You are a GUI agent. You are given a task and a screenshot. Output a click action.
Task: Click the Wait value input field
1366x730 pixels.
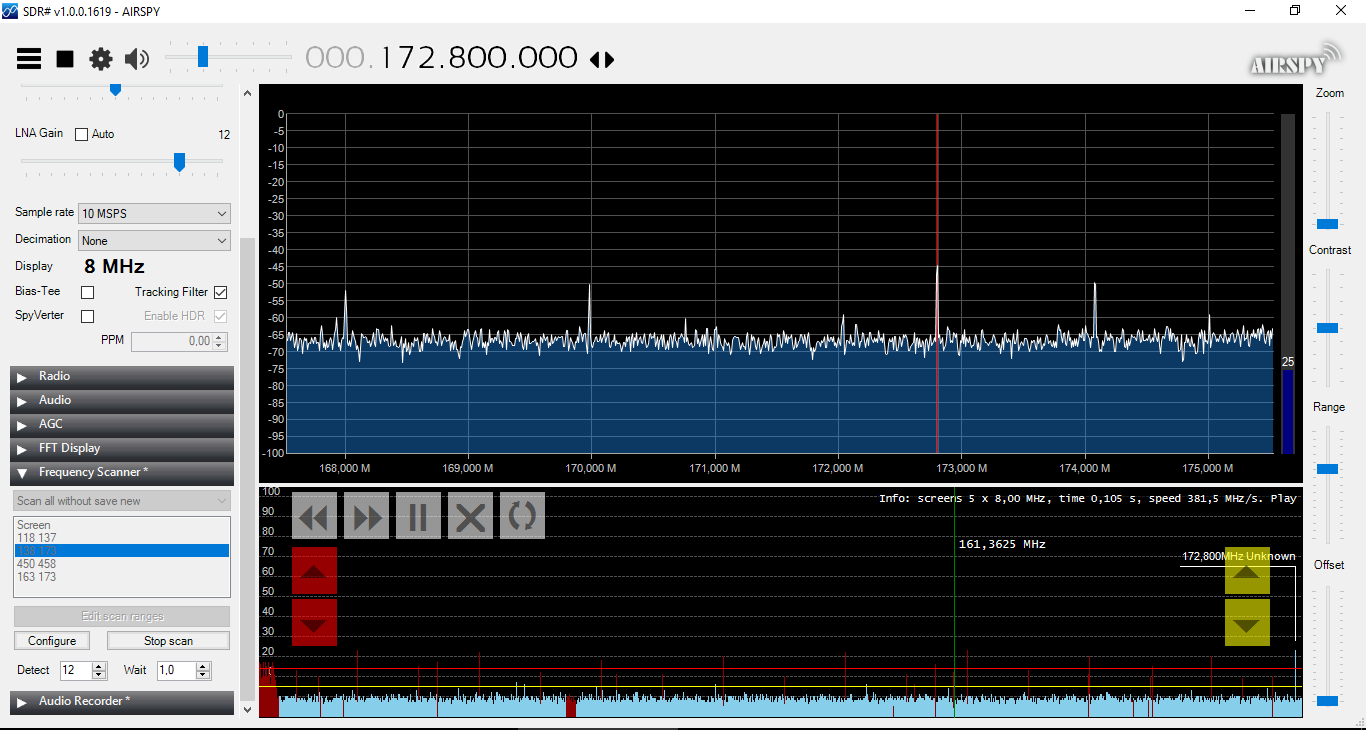pos(176,670)
